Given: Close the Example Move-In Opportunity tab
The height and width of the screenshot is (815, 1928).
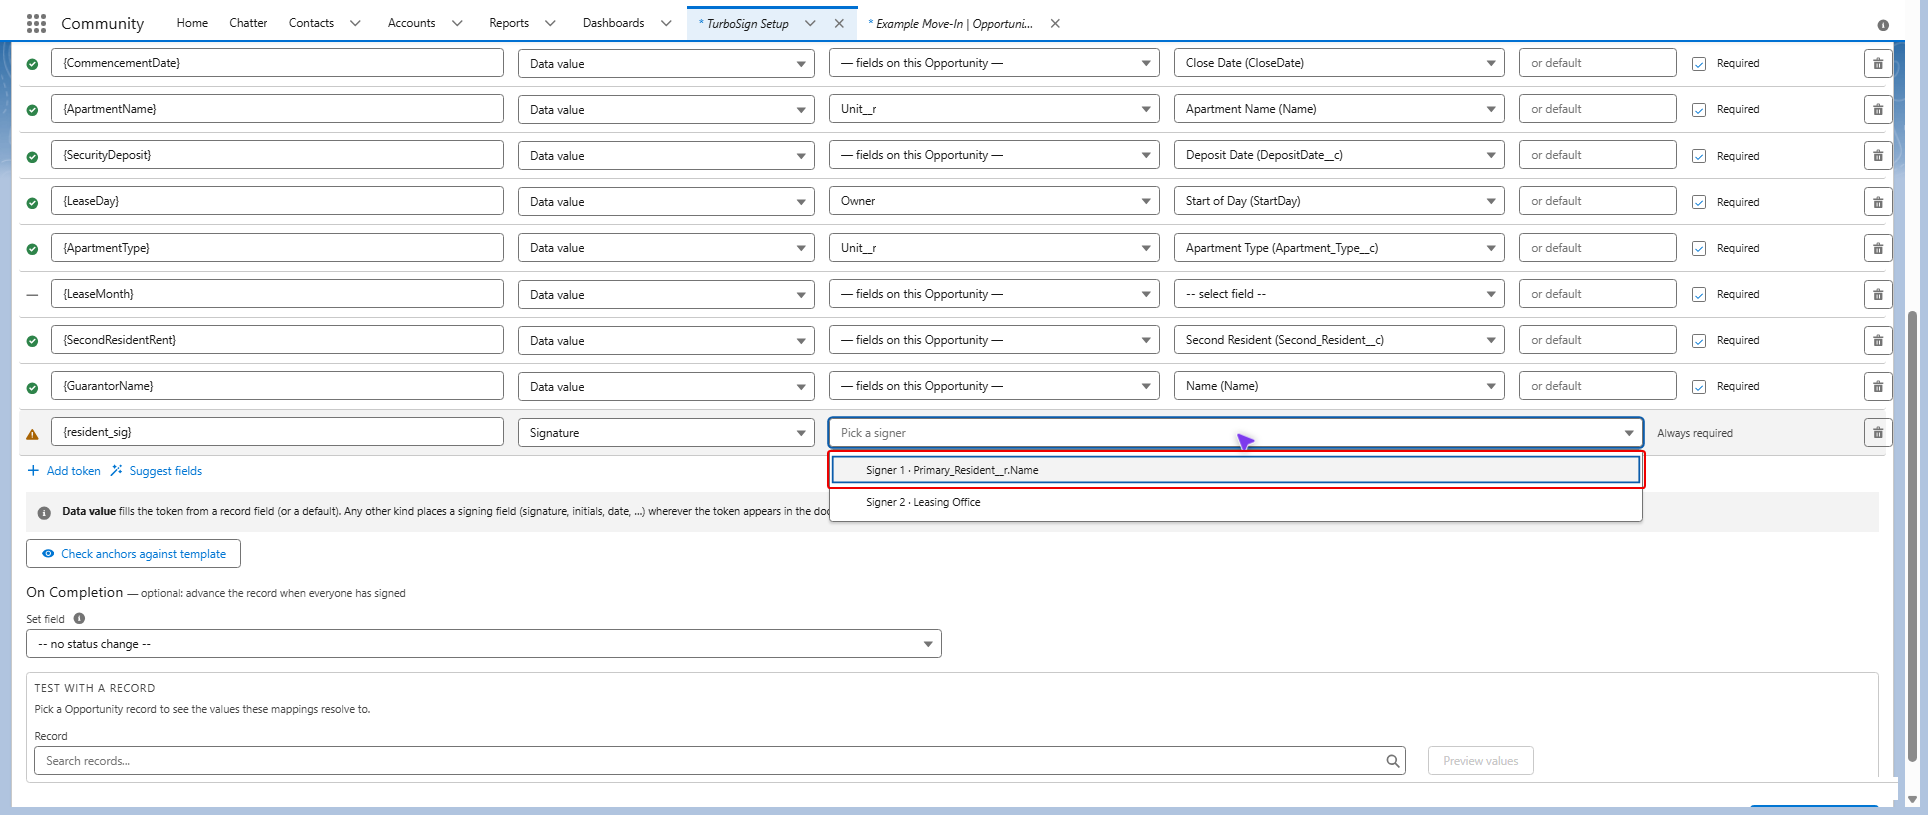Looking at the screenshot, I should pos(1055,23).
